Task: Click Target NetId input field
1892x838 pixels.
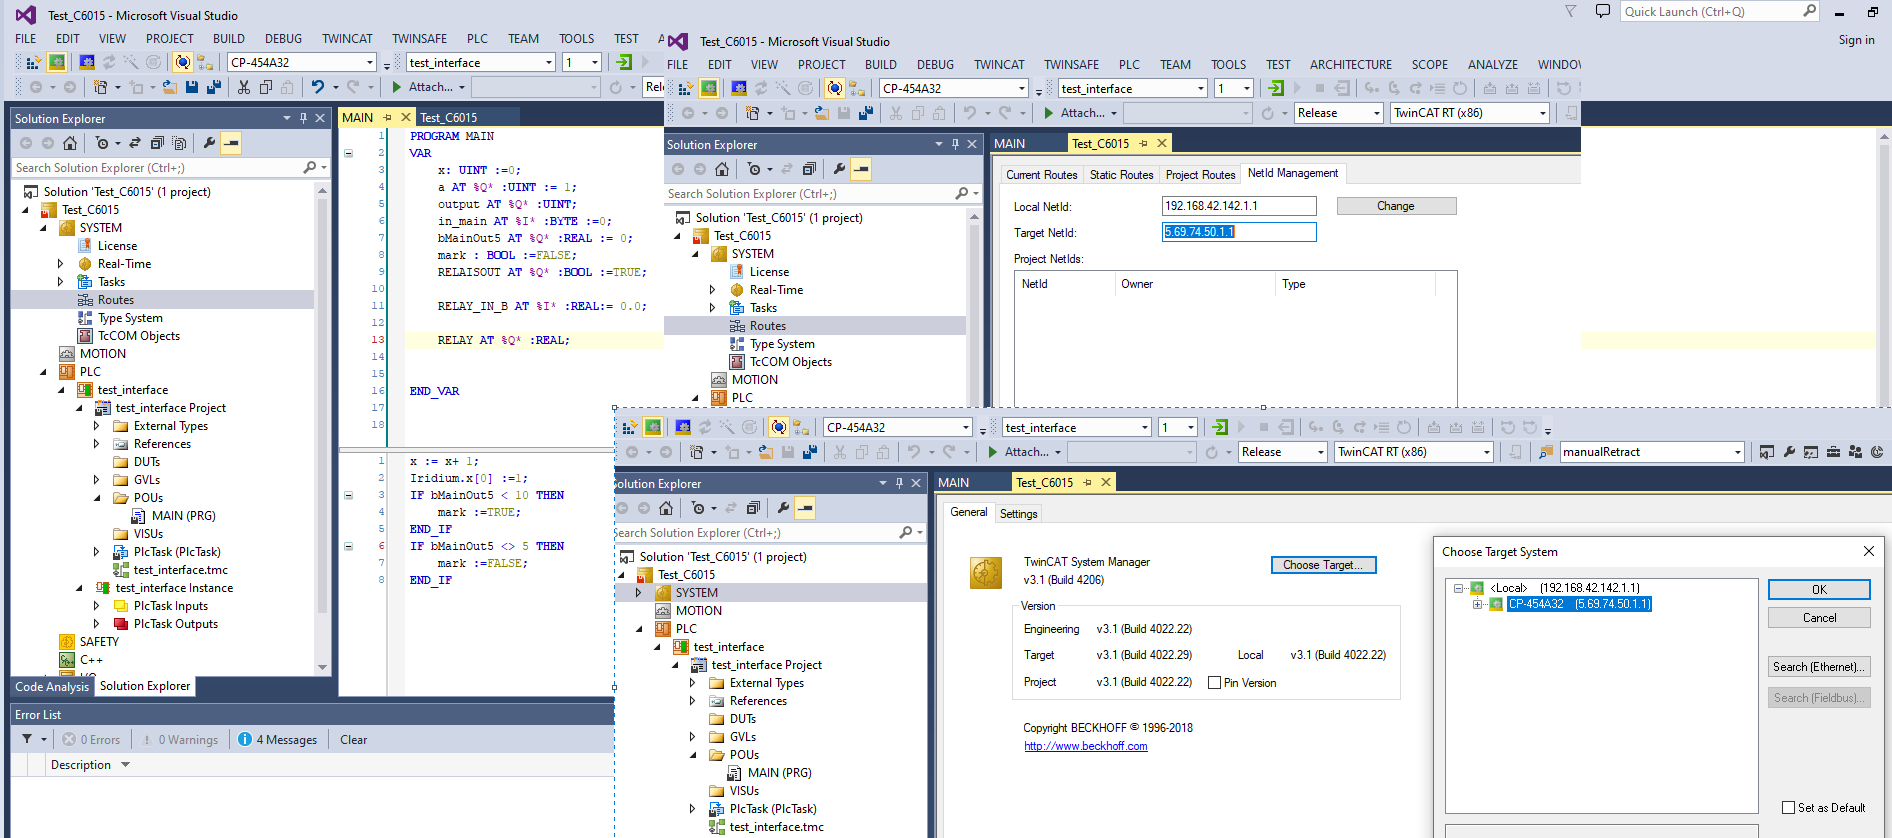Action: pyautogui.click(x=1239, y=232)
